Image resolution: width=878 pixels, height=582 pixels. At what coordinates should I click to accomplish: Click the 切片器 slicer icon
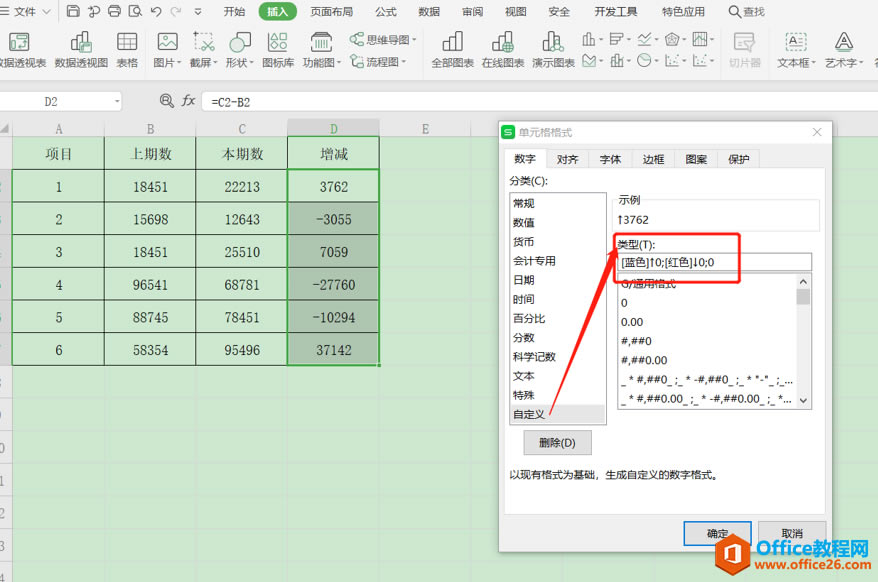coord(745,50)
